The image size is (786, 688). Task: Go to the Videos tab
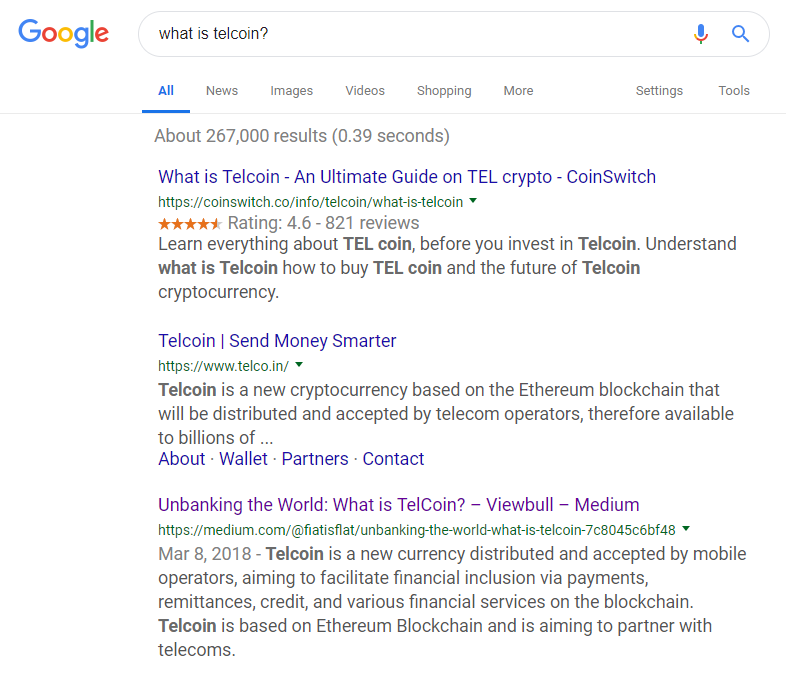click(365, 91)
